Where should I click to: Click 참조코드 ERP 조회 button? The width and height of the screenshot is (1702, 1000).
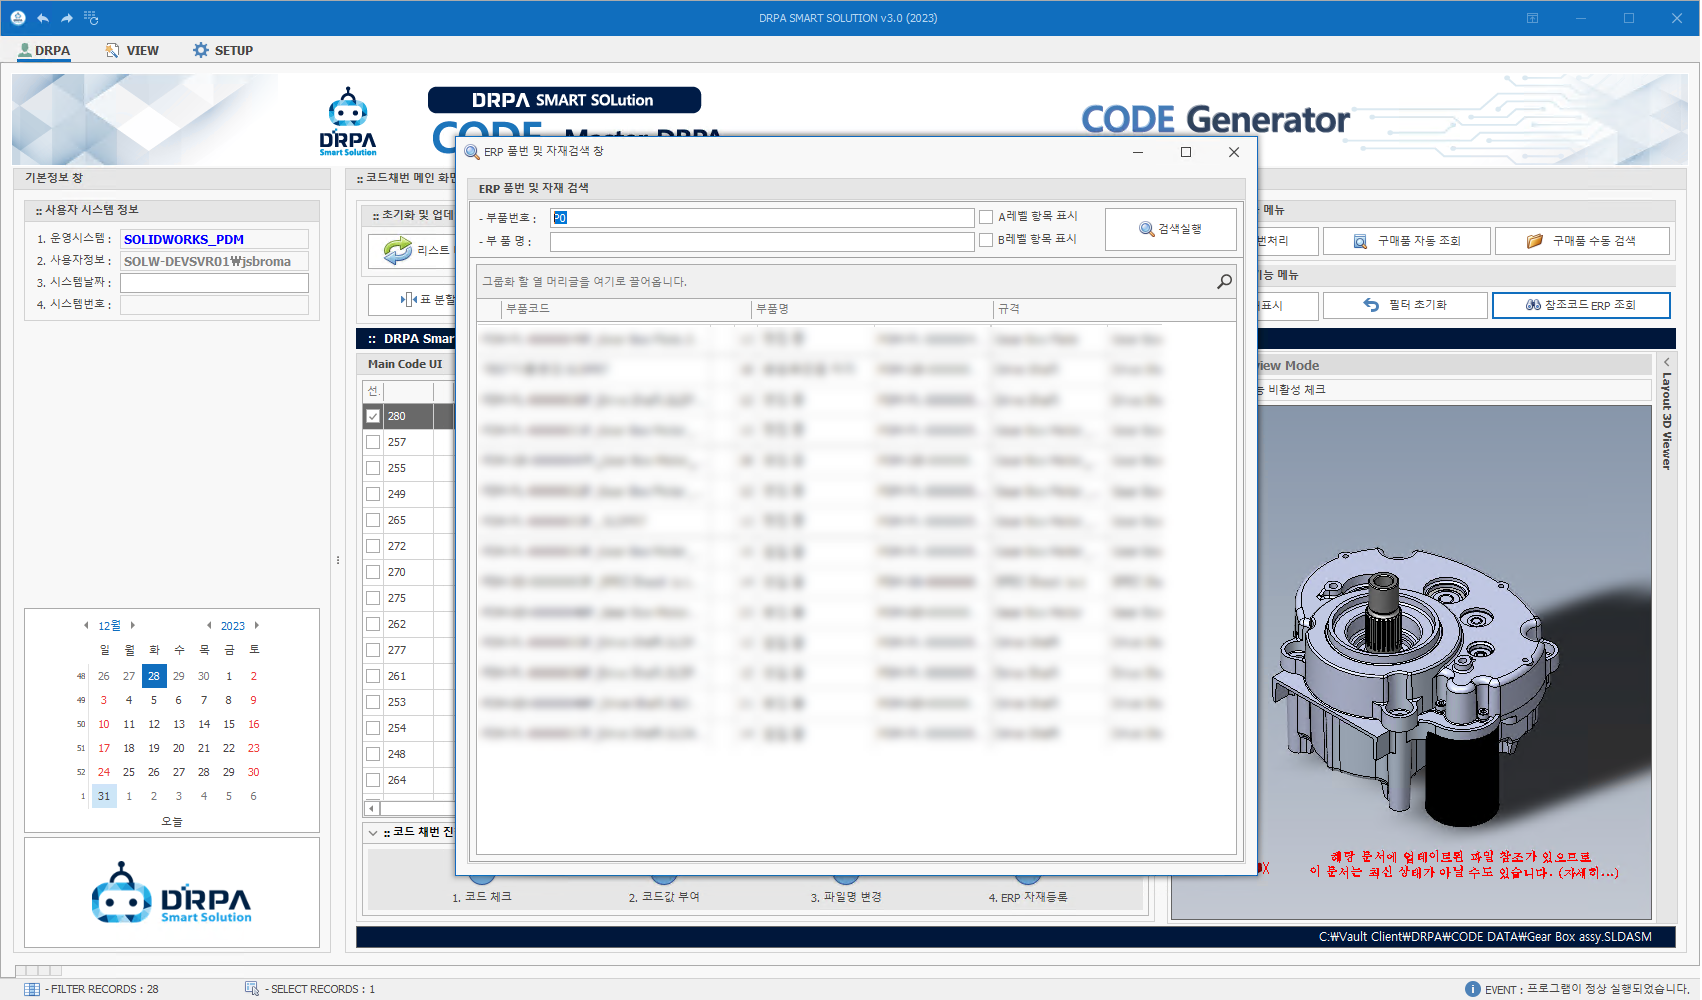(1581, 305)
